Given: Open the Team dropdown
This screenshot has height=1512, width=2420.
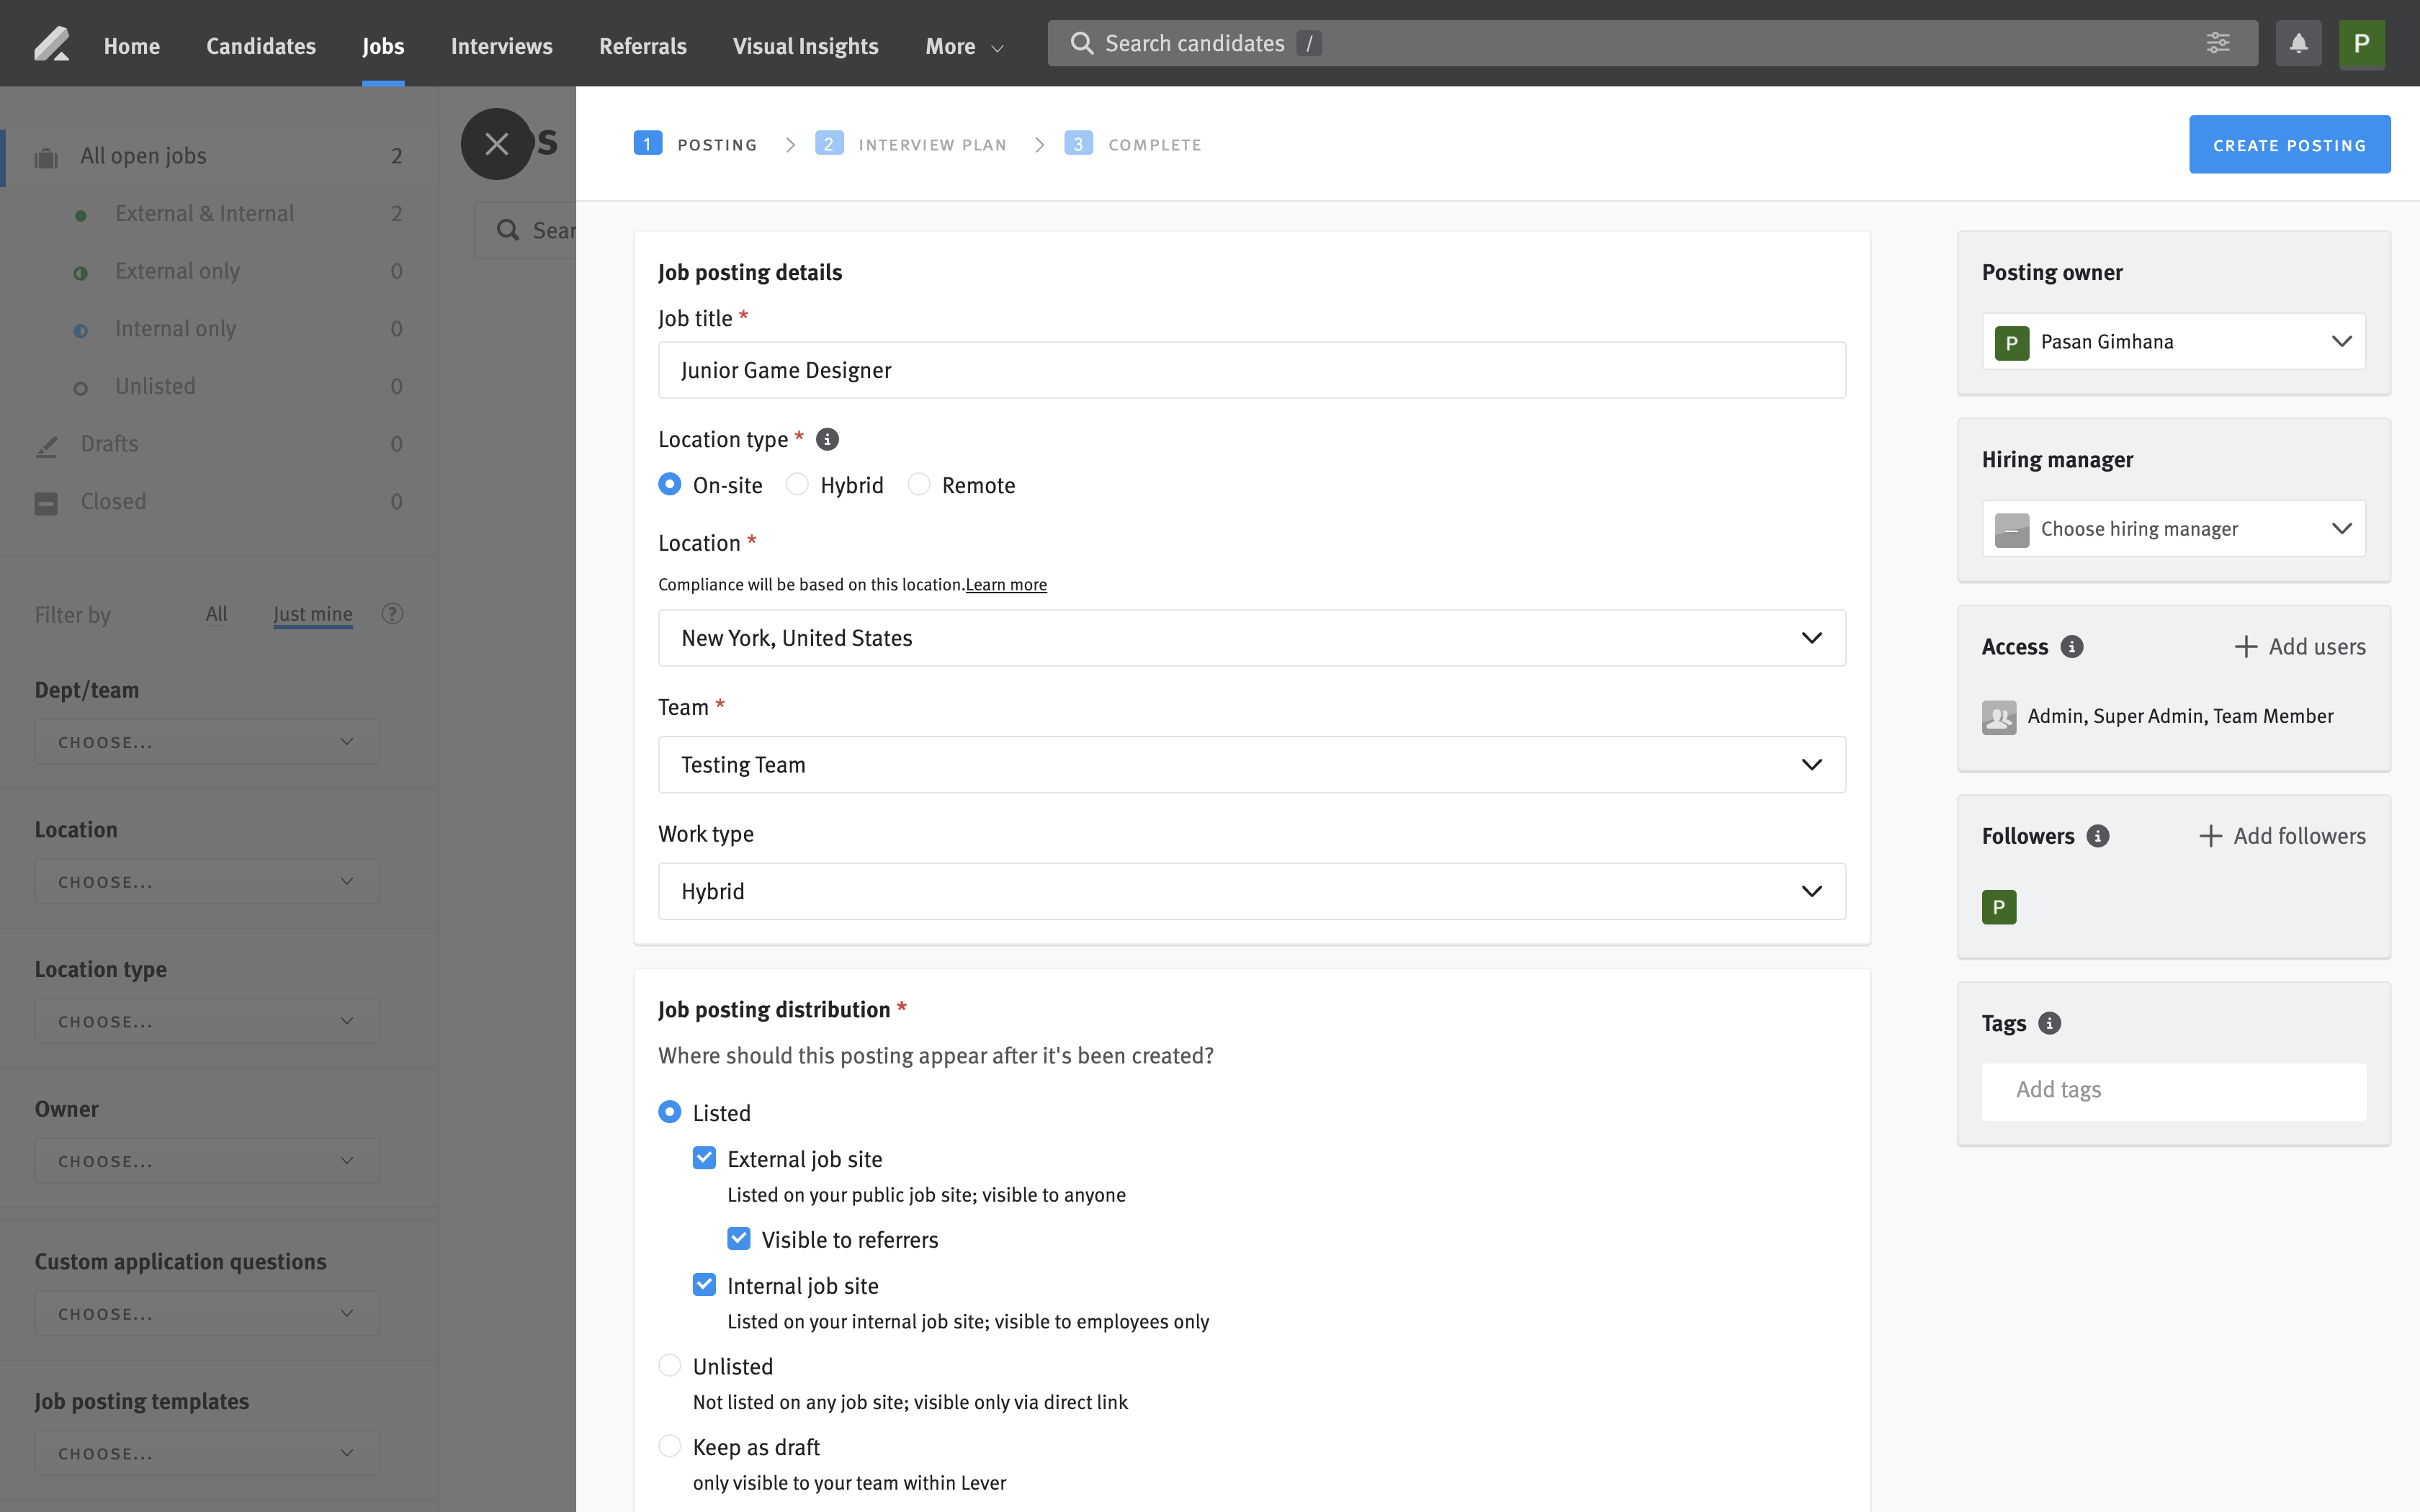Looking at the screenshot, I should click(x=1251, y=765).
